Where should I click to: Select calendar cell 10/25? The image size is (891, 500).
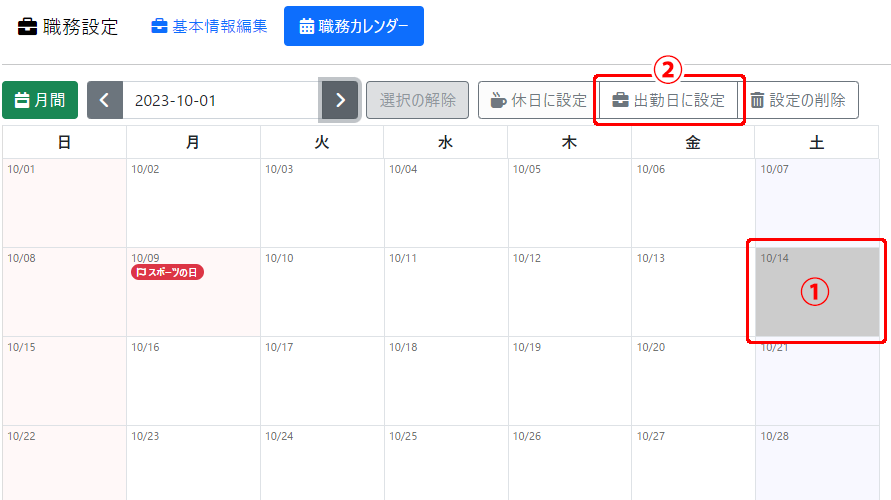(x=446, y=463)
